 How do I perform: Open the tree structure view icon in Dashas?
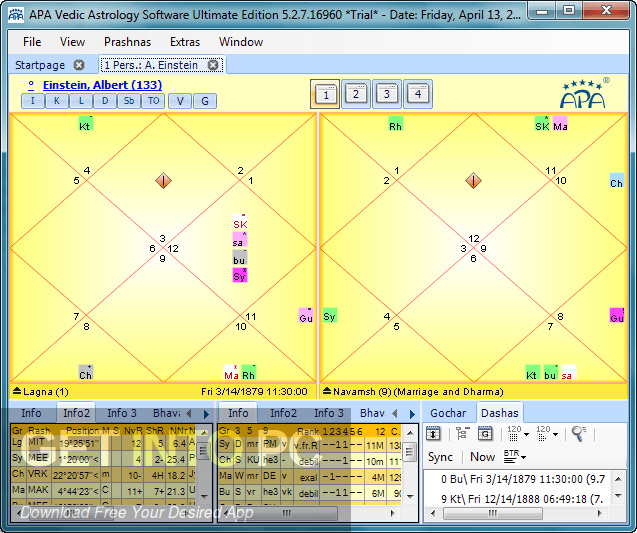(x=462, y=433)
